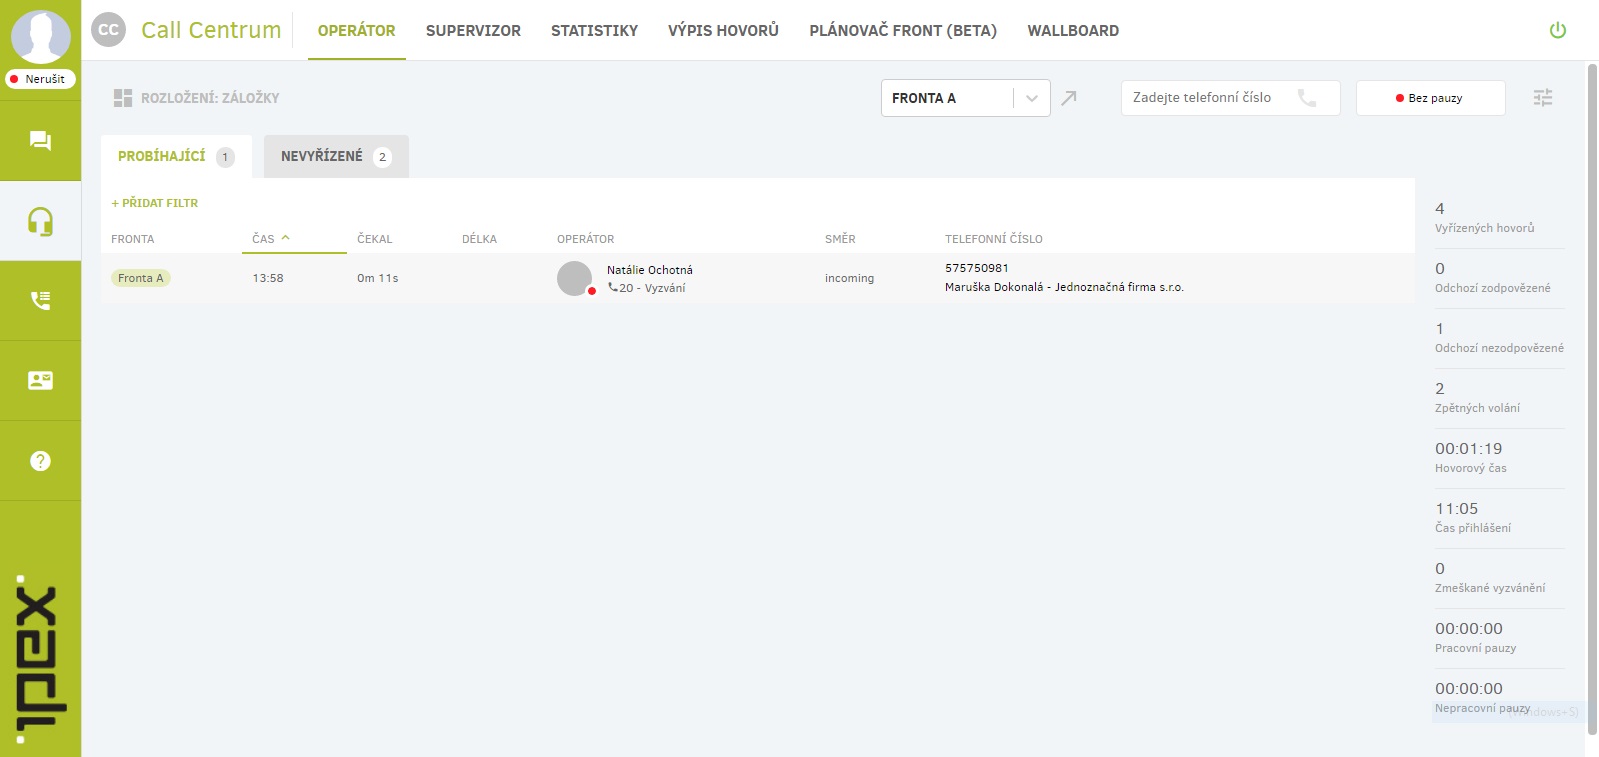Open the STATISTIKY menu tab
Viewport: 1599px width, 757px height.
[x=594, y=30]
